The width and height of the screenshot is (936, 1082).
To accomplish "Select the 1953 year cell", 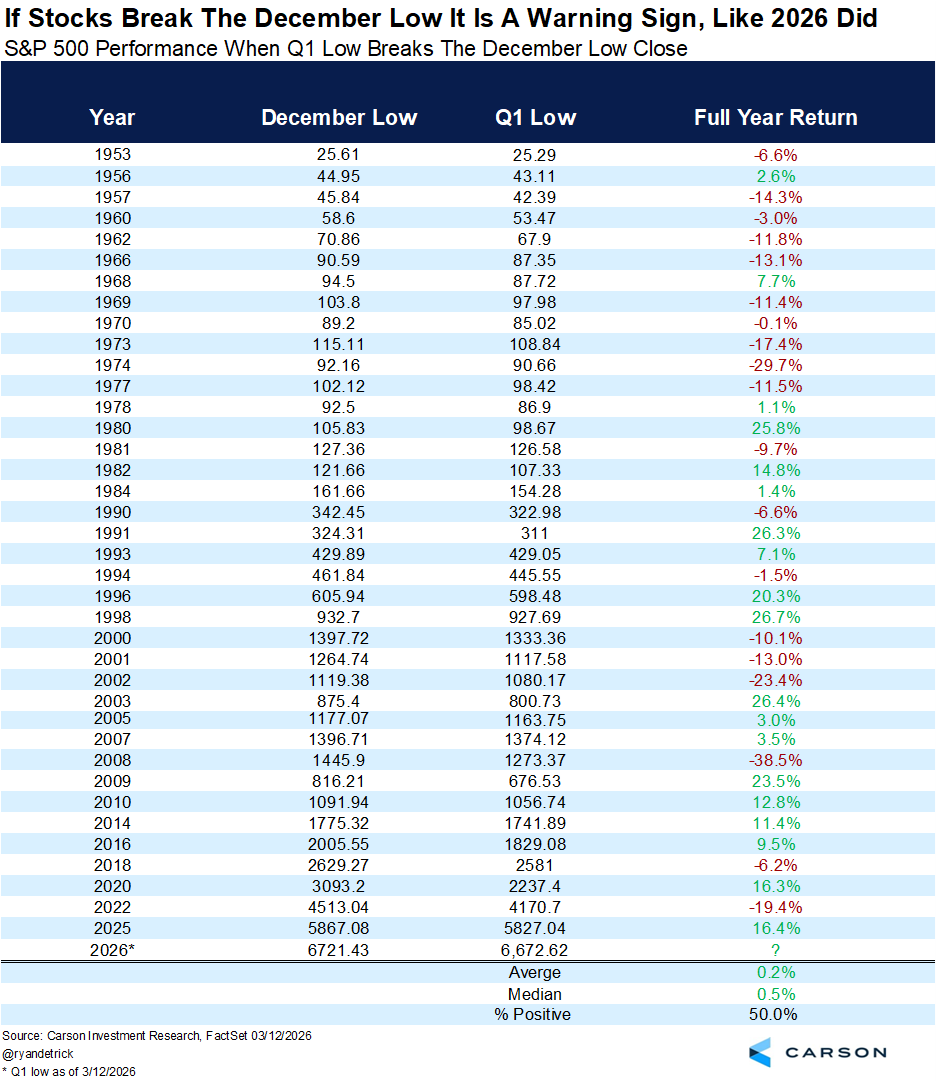I will tap(112, 155).
